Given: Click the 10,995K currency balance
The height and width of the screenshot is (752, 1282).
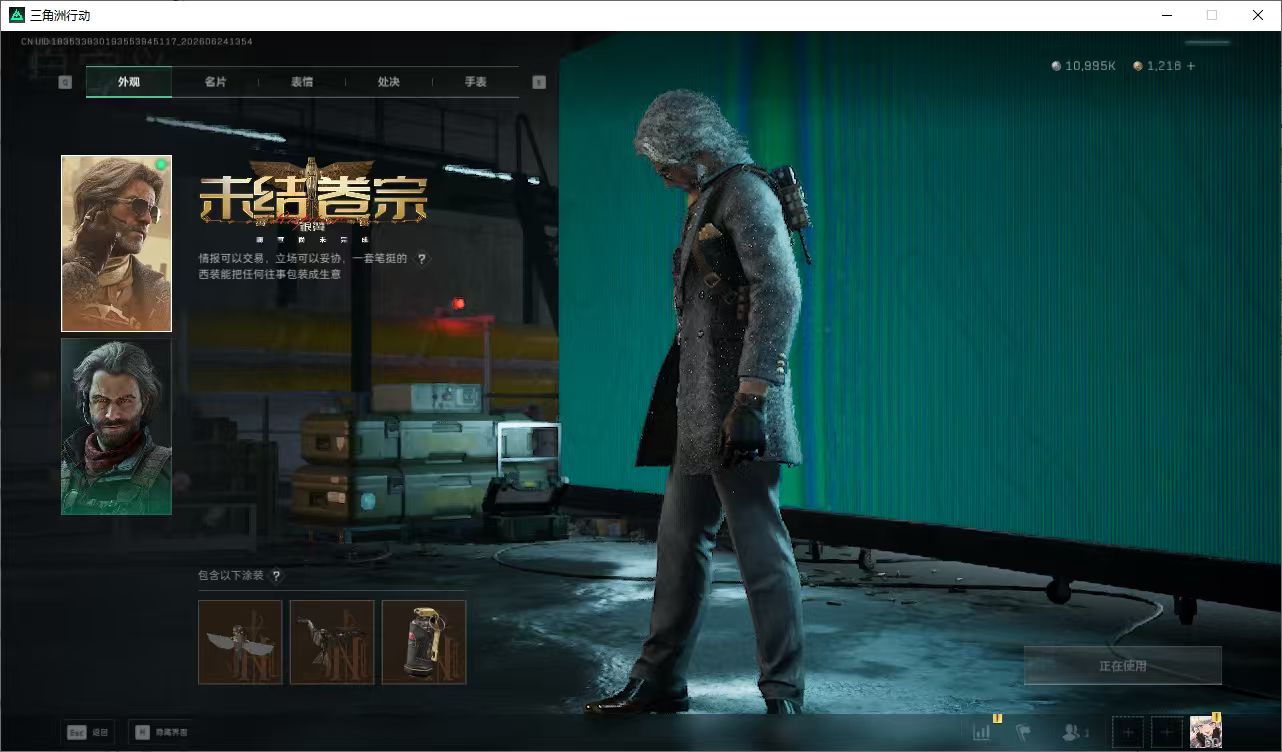Looking at the screenshot, I should [x=1090, y=66].
